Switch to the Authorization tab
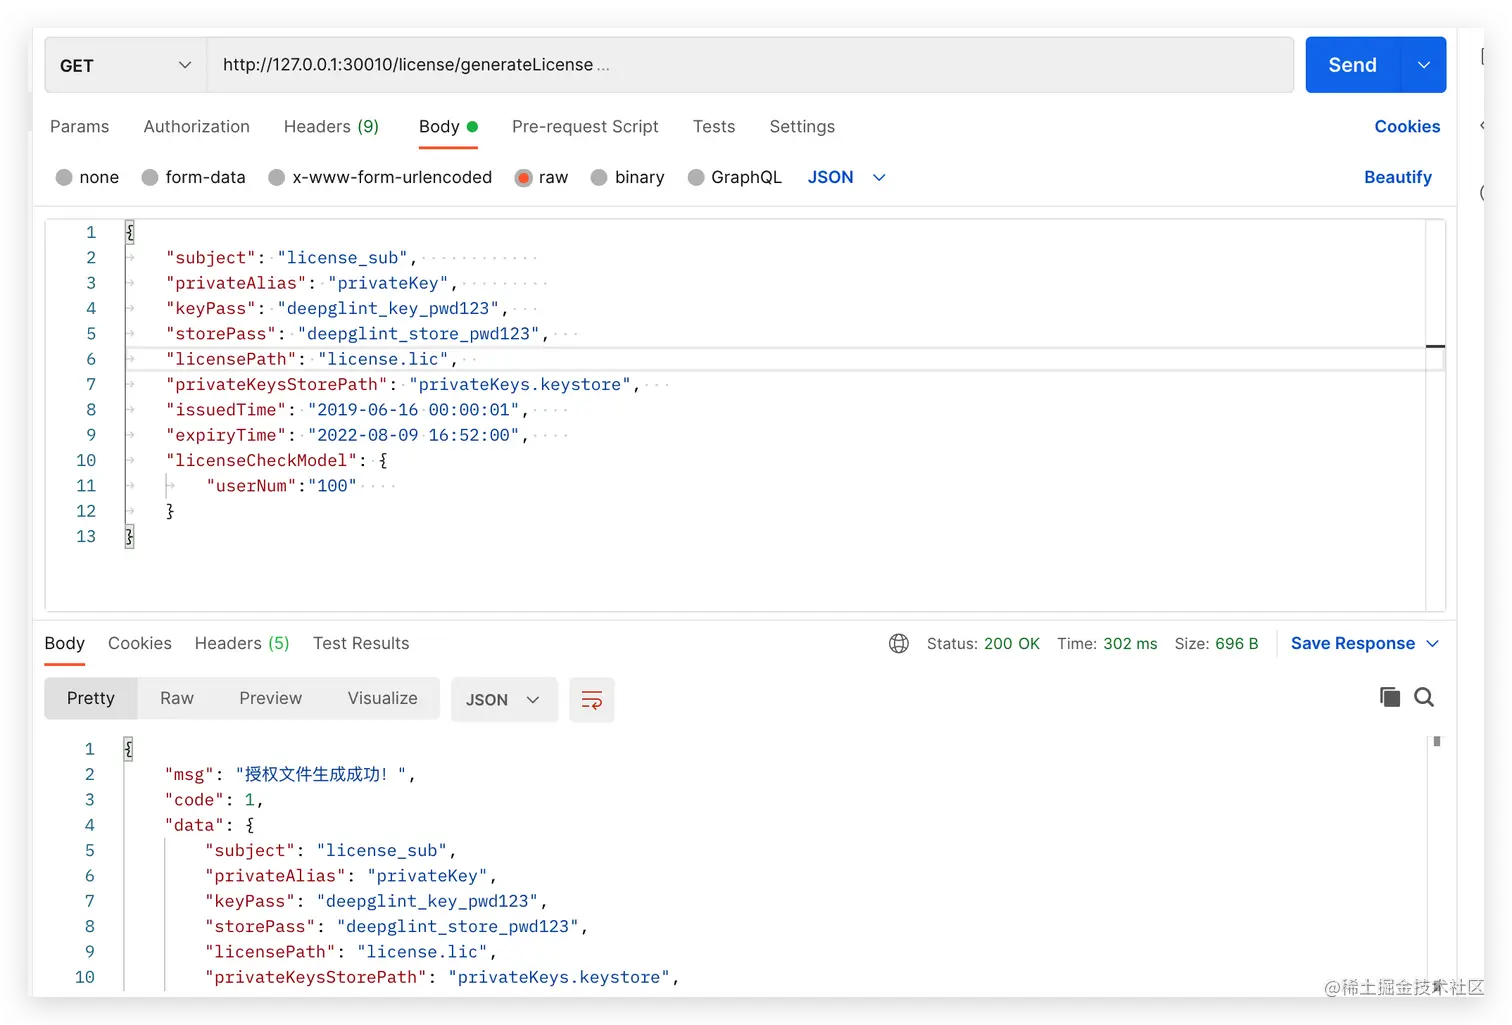 click(x=197, y=127)
